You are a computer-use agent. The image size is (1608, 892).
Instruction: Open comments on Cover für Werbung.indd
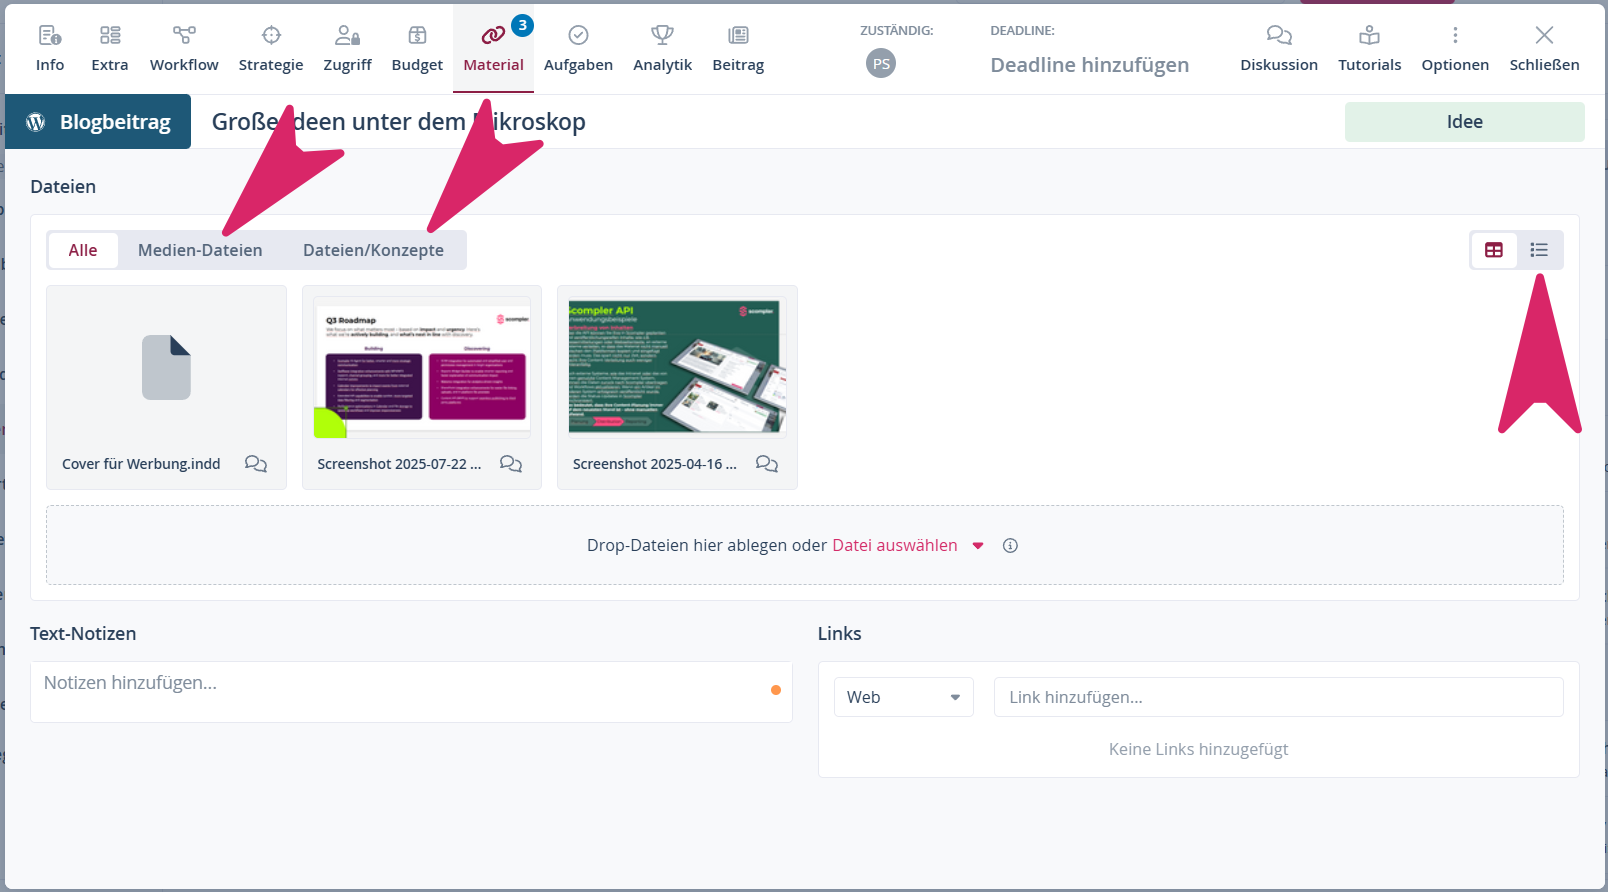tap(256, 464)
